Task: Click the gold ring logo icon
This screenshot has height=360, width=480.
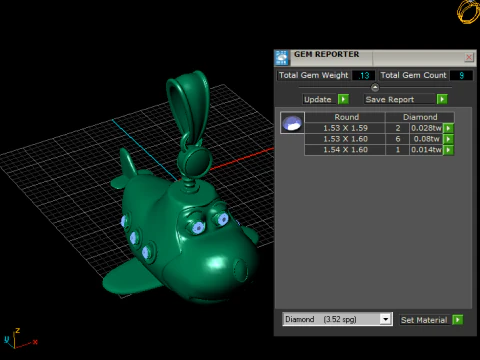Action: tap(469, 12)
